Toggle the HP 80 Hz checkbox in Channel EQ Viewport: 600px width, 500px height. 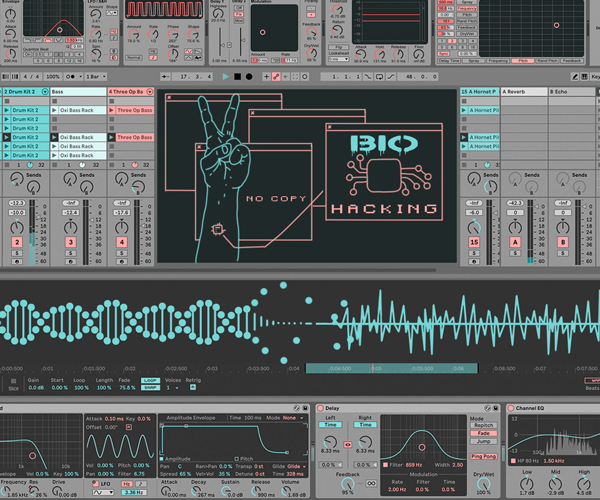[514, 461]
